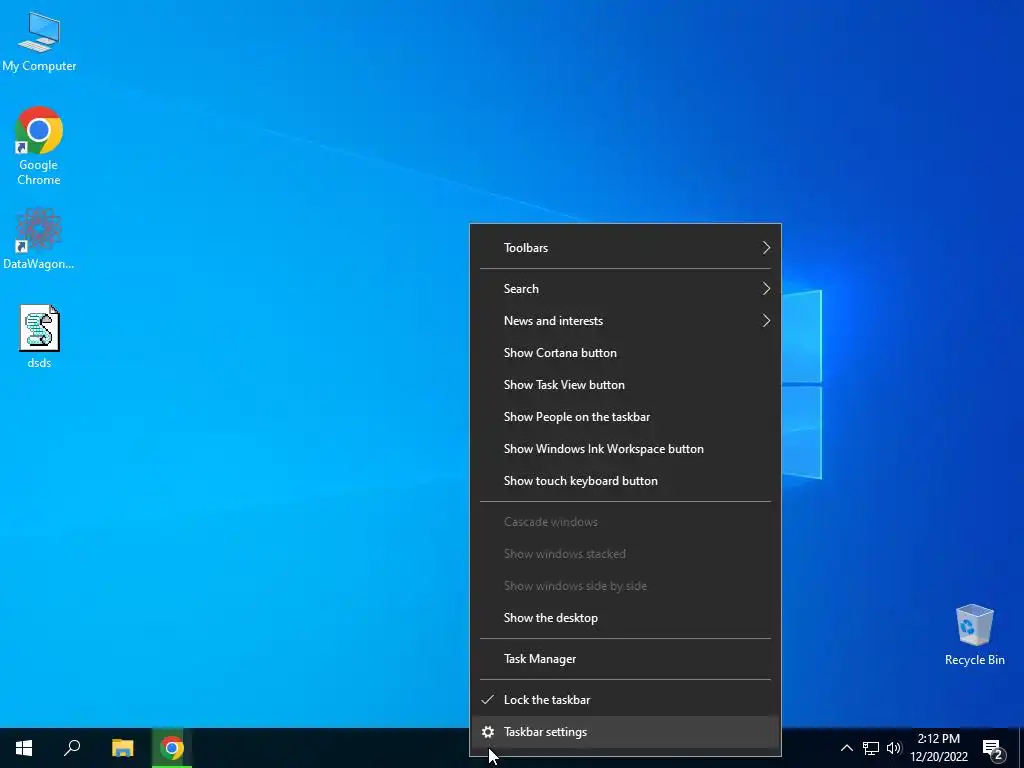This screenshot has width=1024, height=768.
Task: Open the My Computer desktop icon
Action: pyautogui.click(x=39, y=42)
